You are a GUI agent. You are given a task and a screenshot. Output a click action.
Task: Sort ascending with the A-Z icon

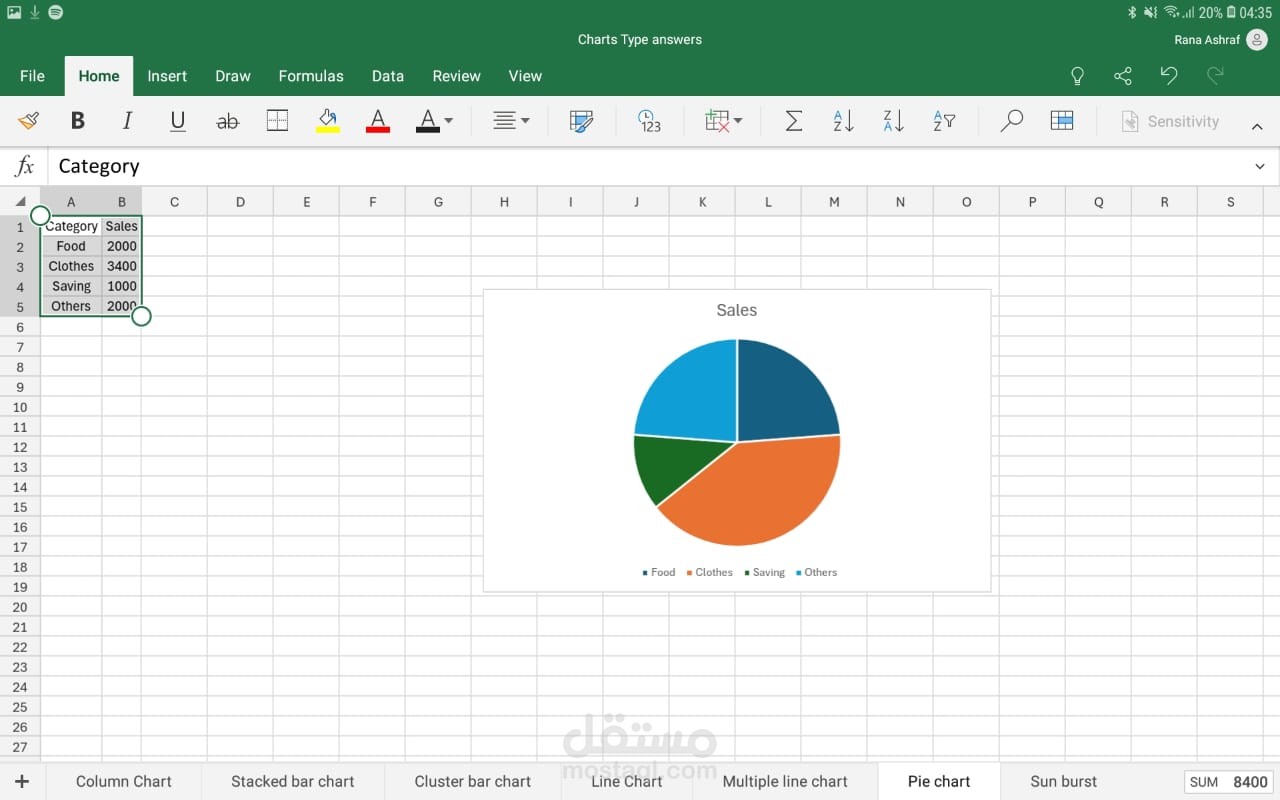[x=843, y=121]
